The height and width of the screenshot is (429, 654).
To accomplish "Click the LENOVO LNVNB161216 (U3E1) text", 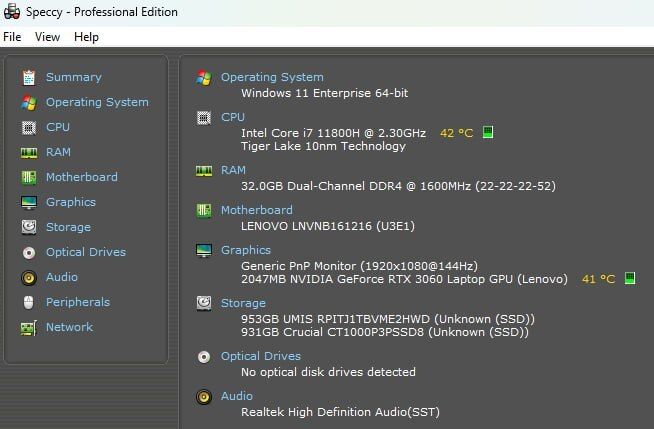I will click(x=328, y=226).
